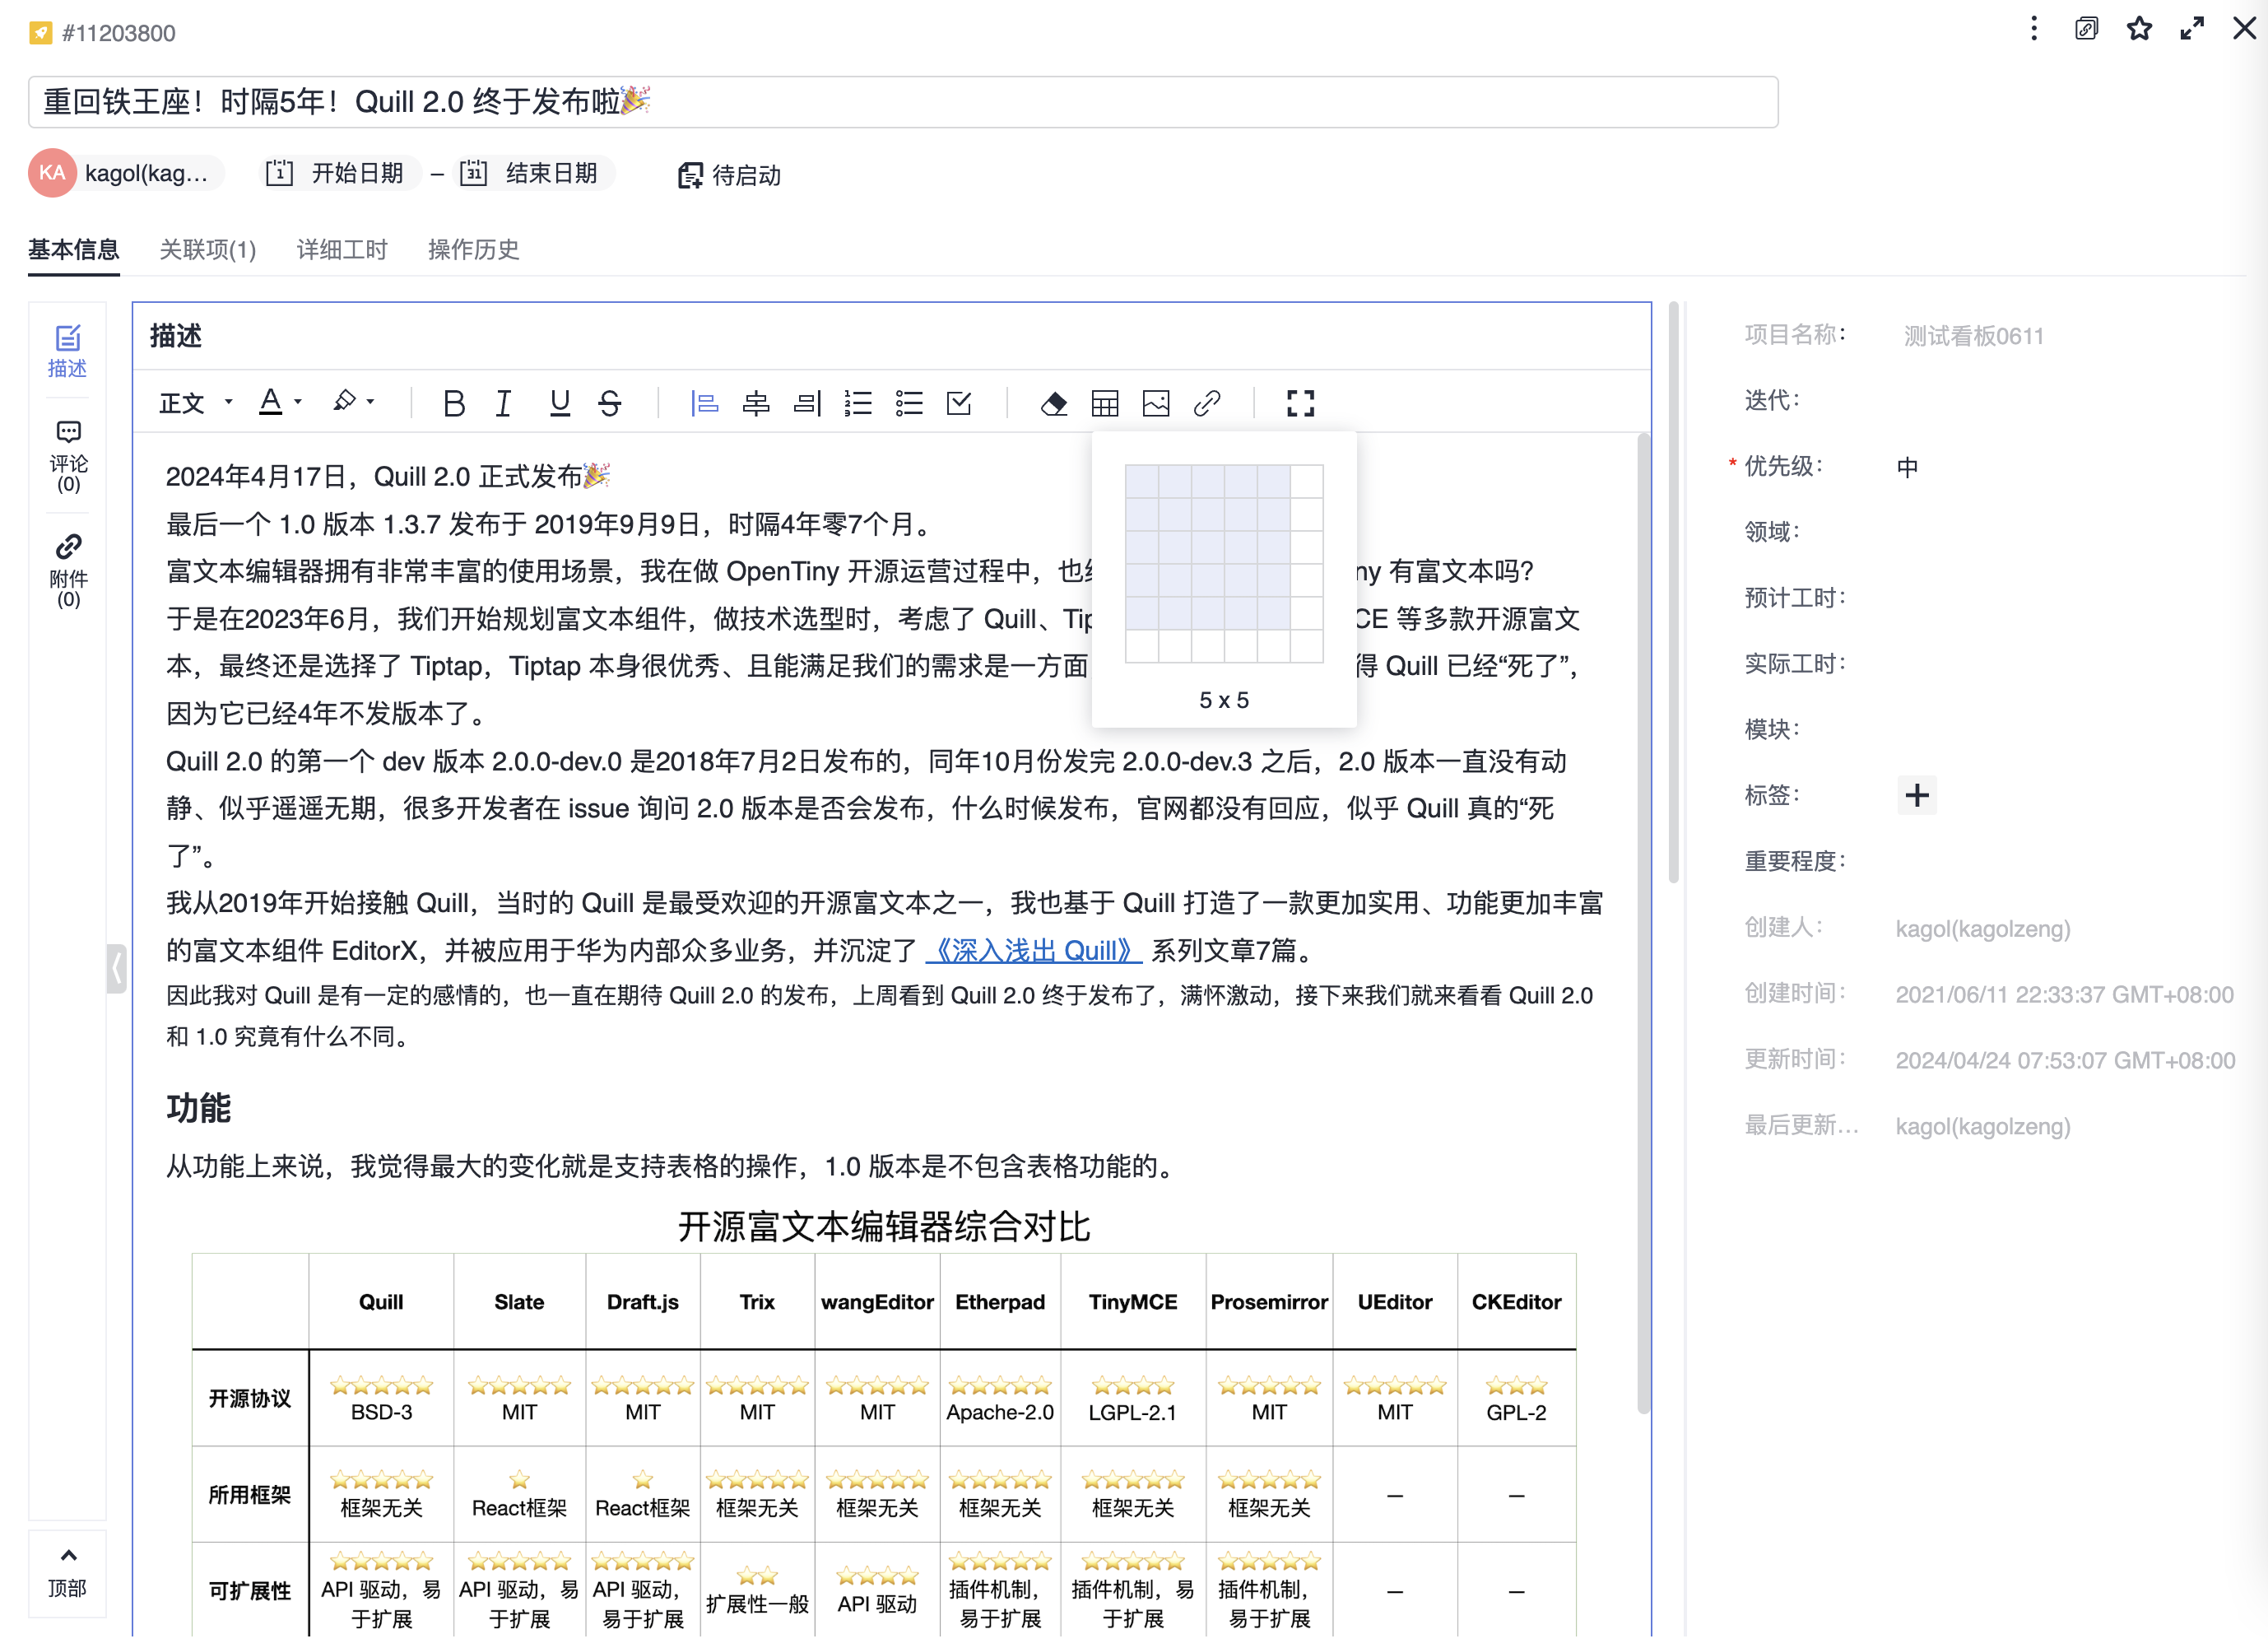The height and width of the screenshot is (1648, 2268).
Task: Open the 操作历史 tab
Action: click(473, 249)
